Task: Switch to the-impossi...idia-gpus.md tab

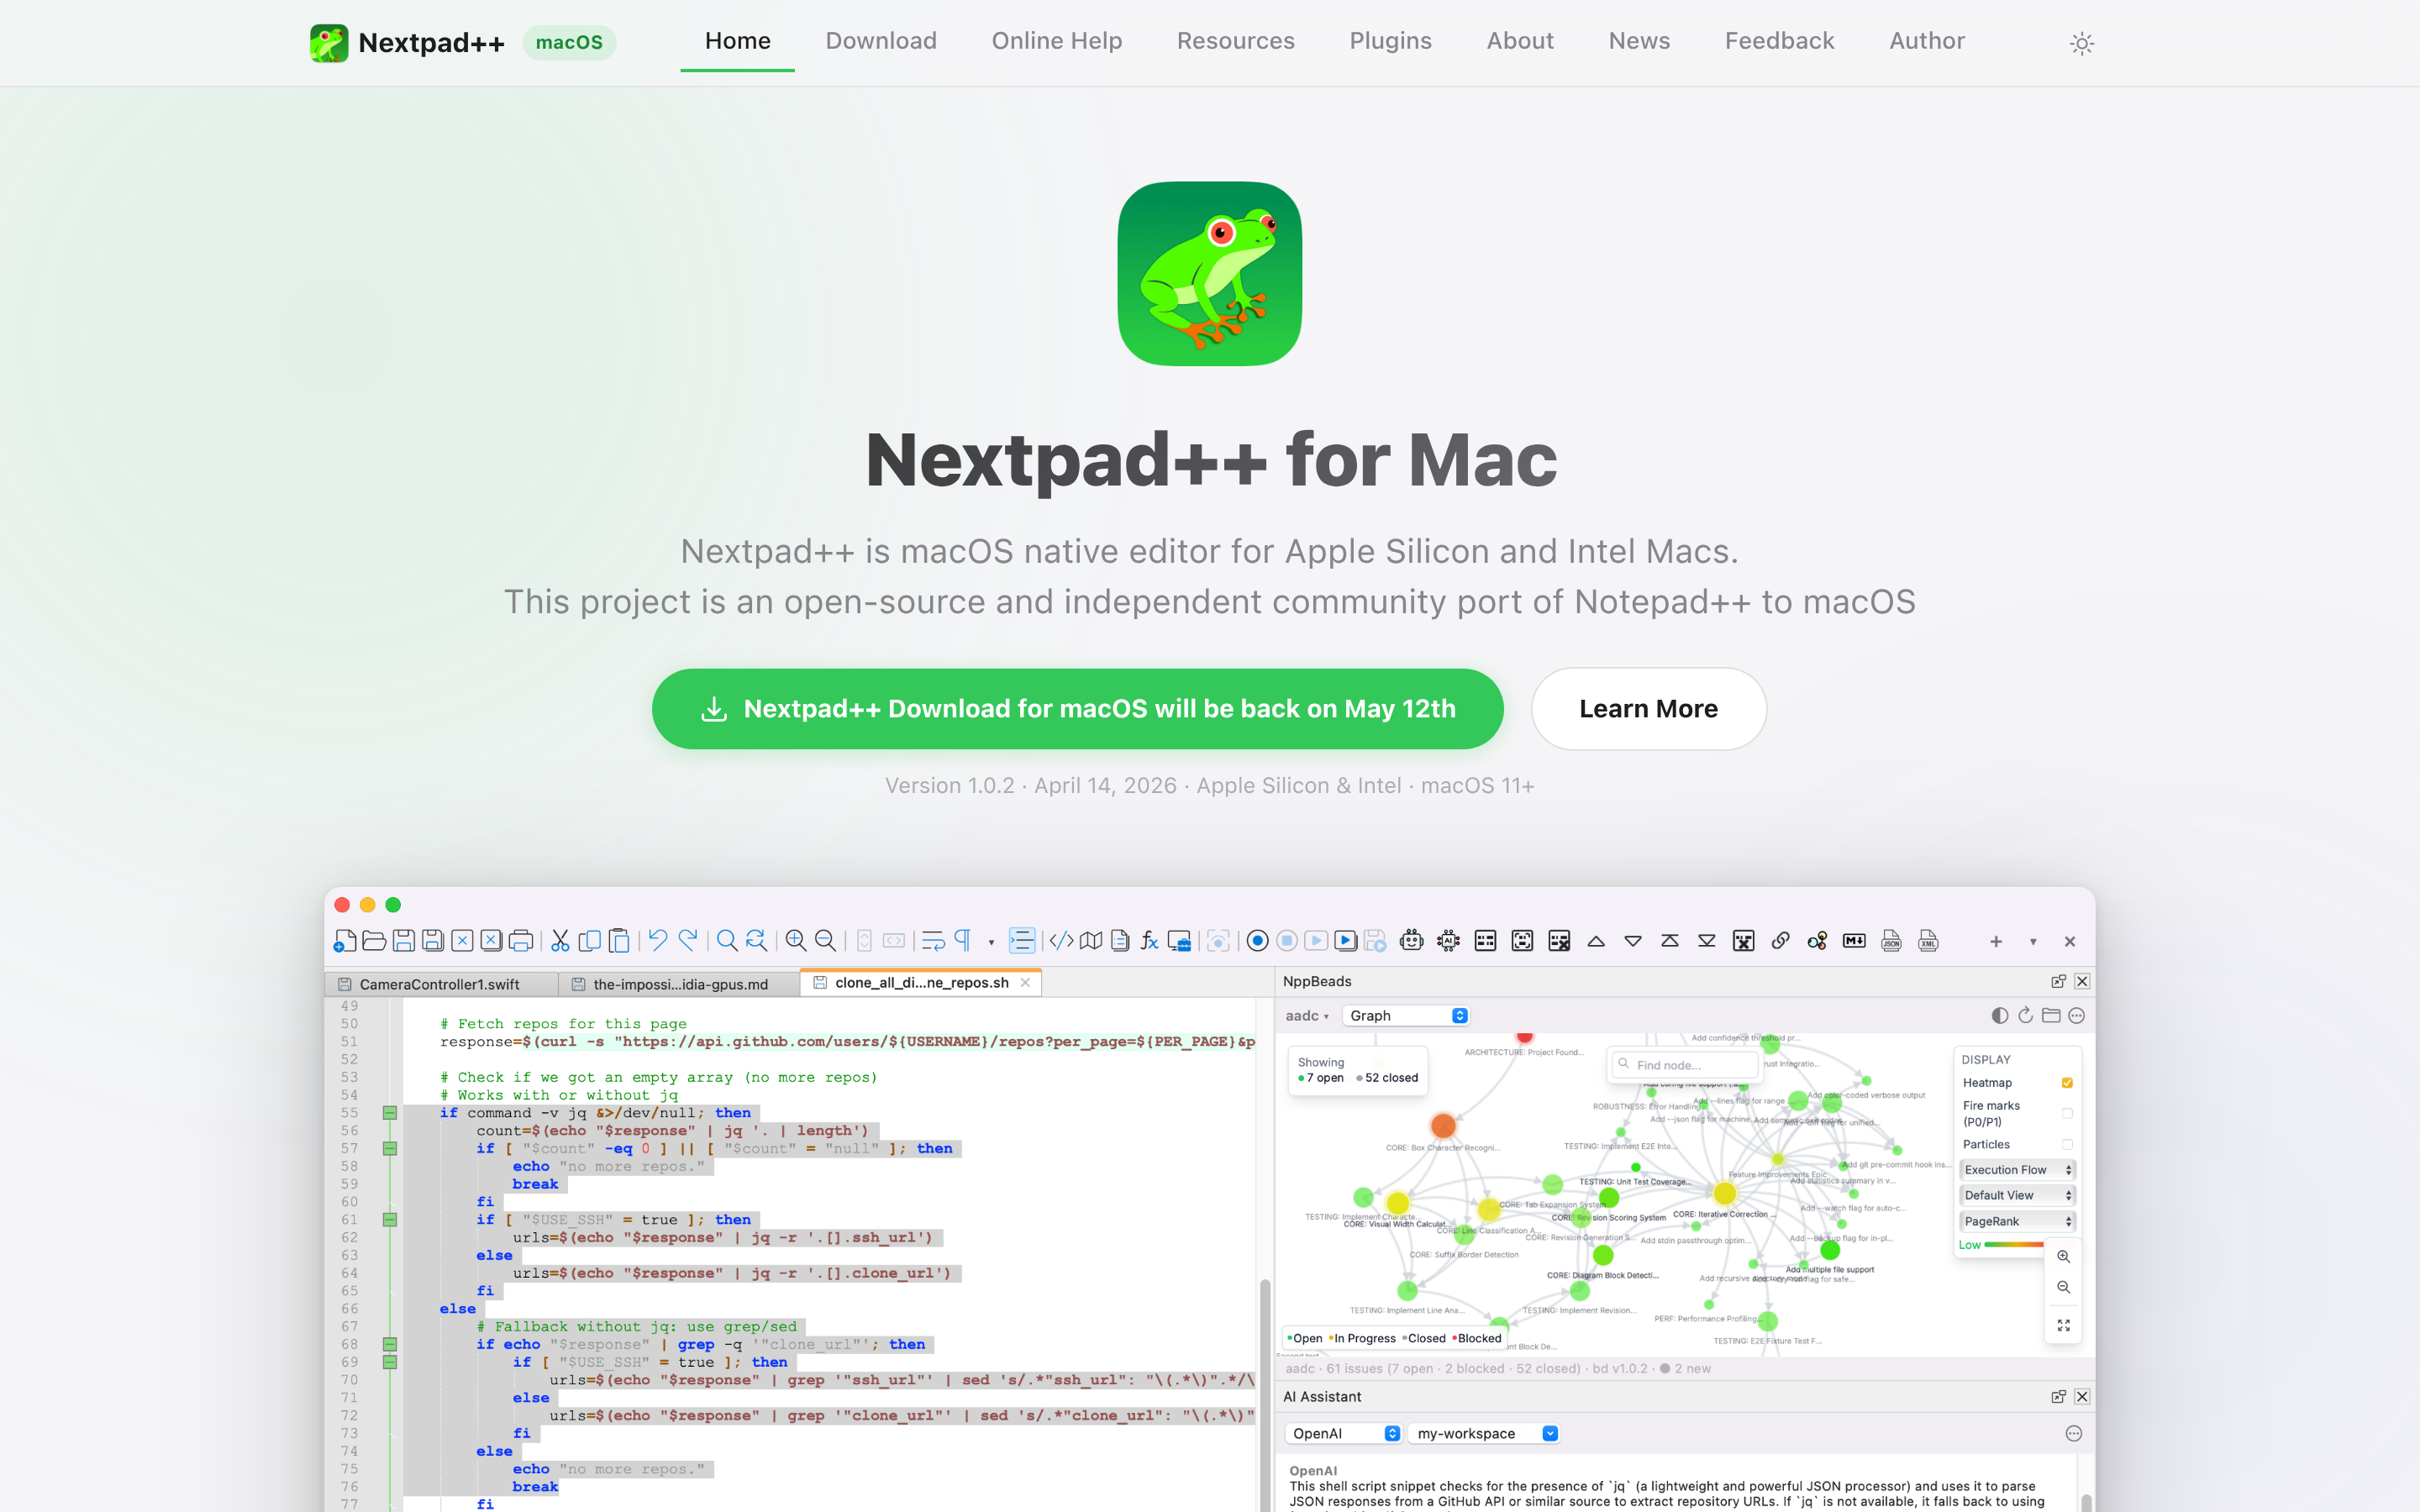Action: (x=680, y=984)
